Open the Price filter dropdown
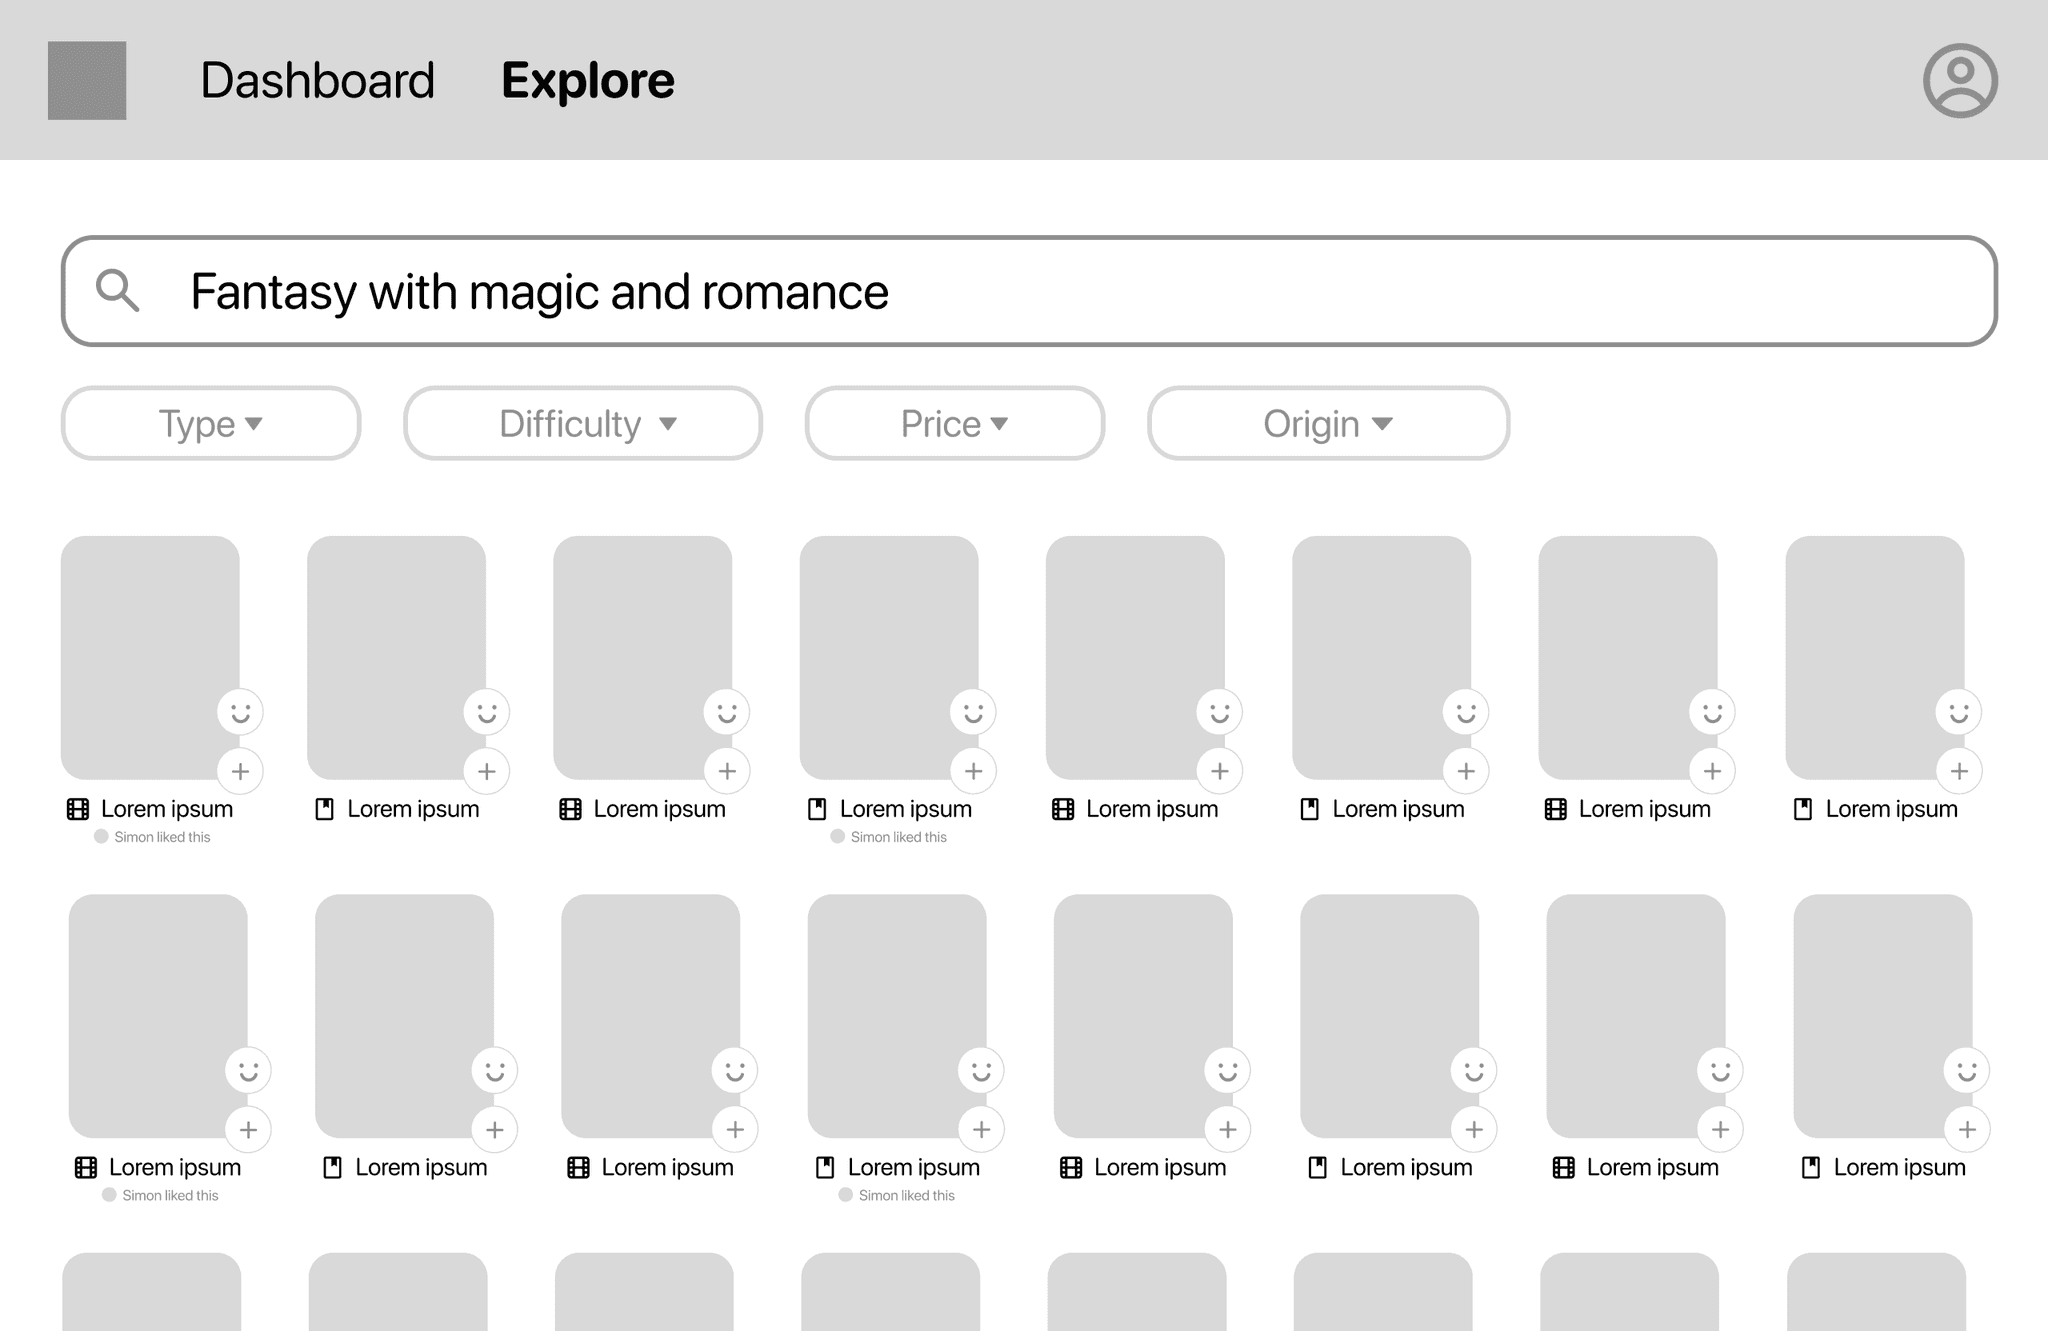This screenshot has height=1331, width=2048. (954, 423)
